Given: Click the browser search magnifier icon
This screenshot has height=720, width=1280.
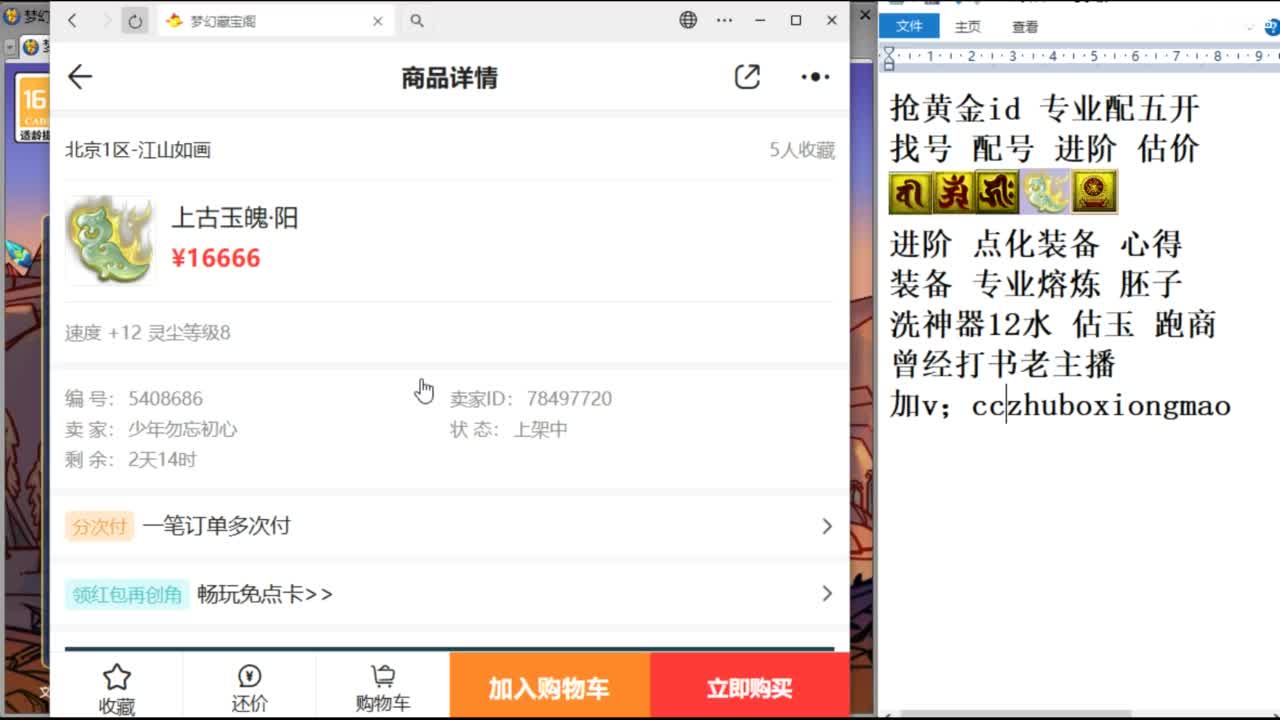Looking at the screenshot, I should [x=417, y=21].
